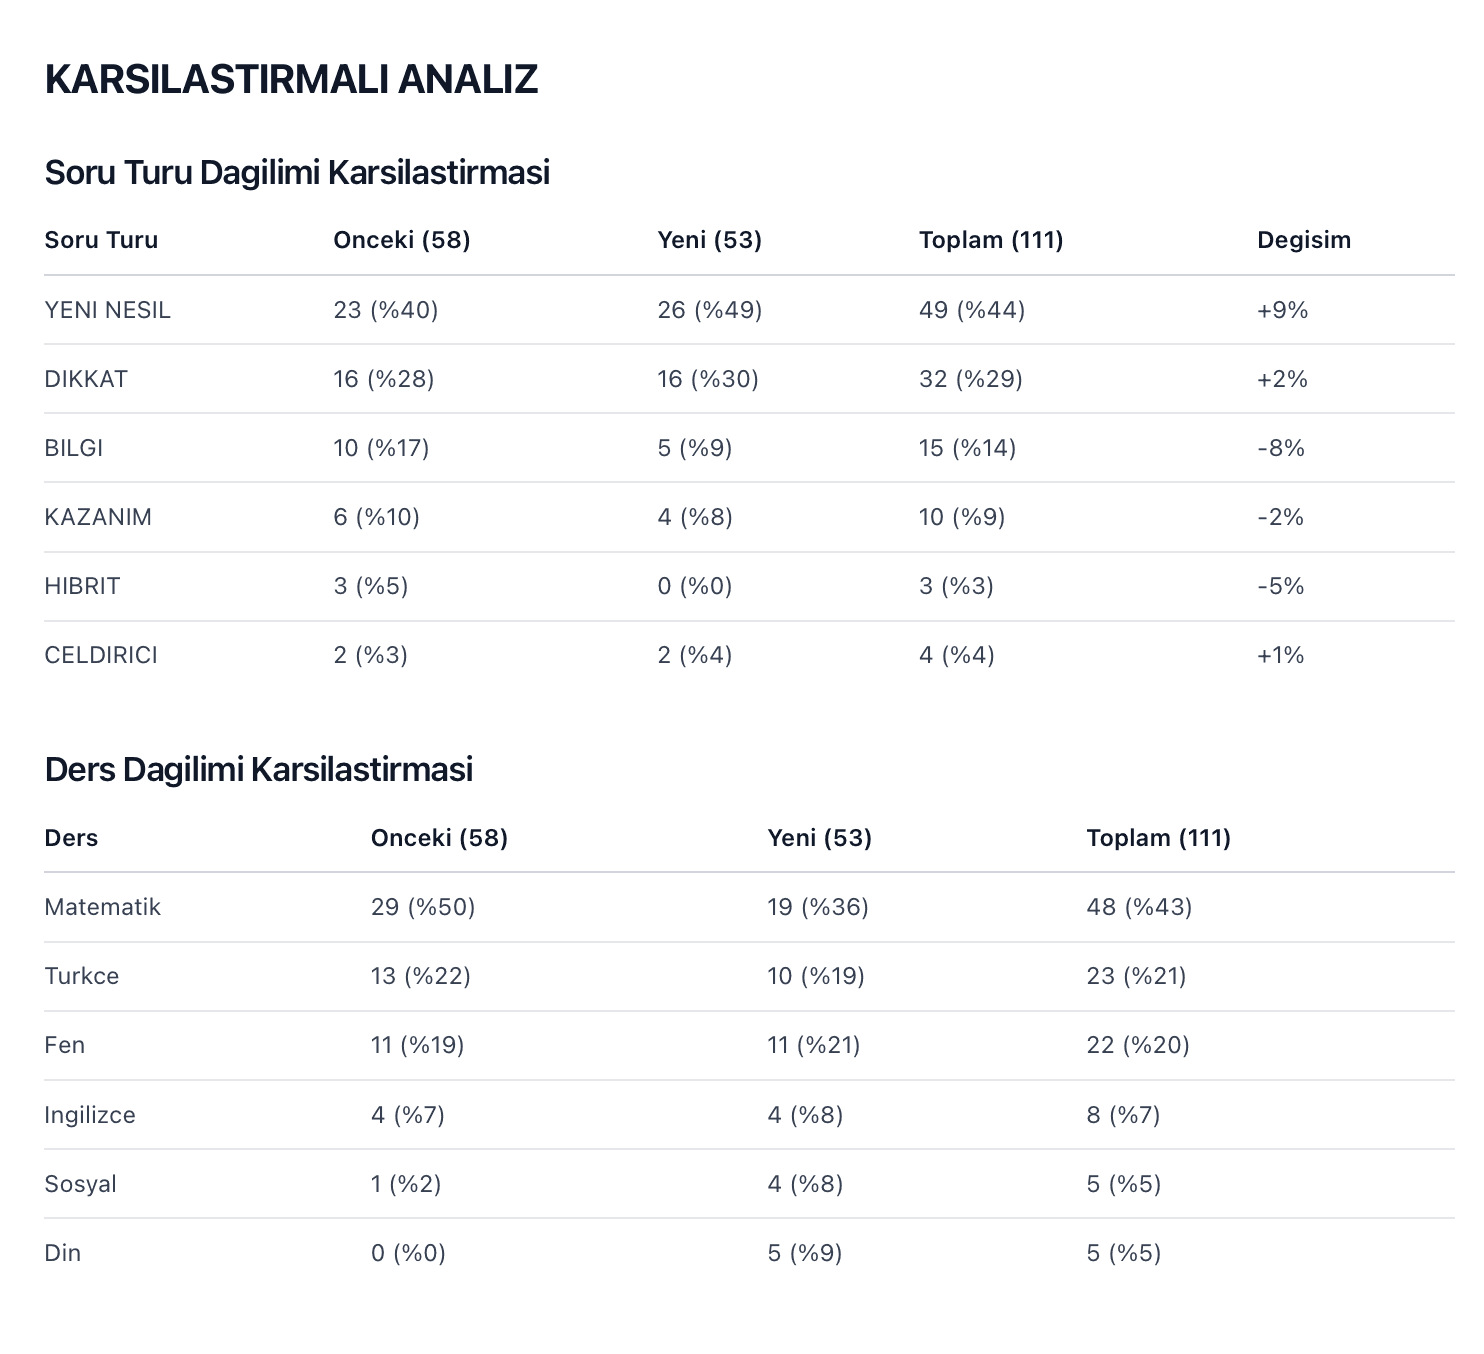Screen dimensions: 1484x1354
Task: Click the 48 (%43) Matematik total cell
Action: pyautogui.click(x=1139, y=907)
